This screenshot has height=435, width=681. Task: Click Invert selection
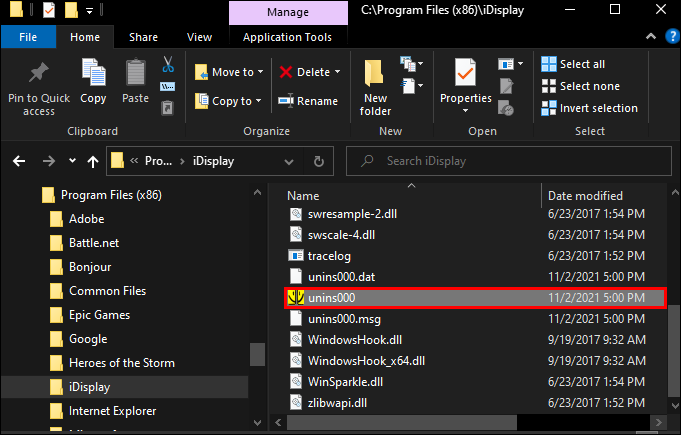[x=590, y=108]
